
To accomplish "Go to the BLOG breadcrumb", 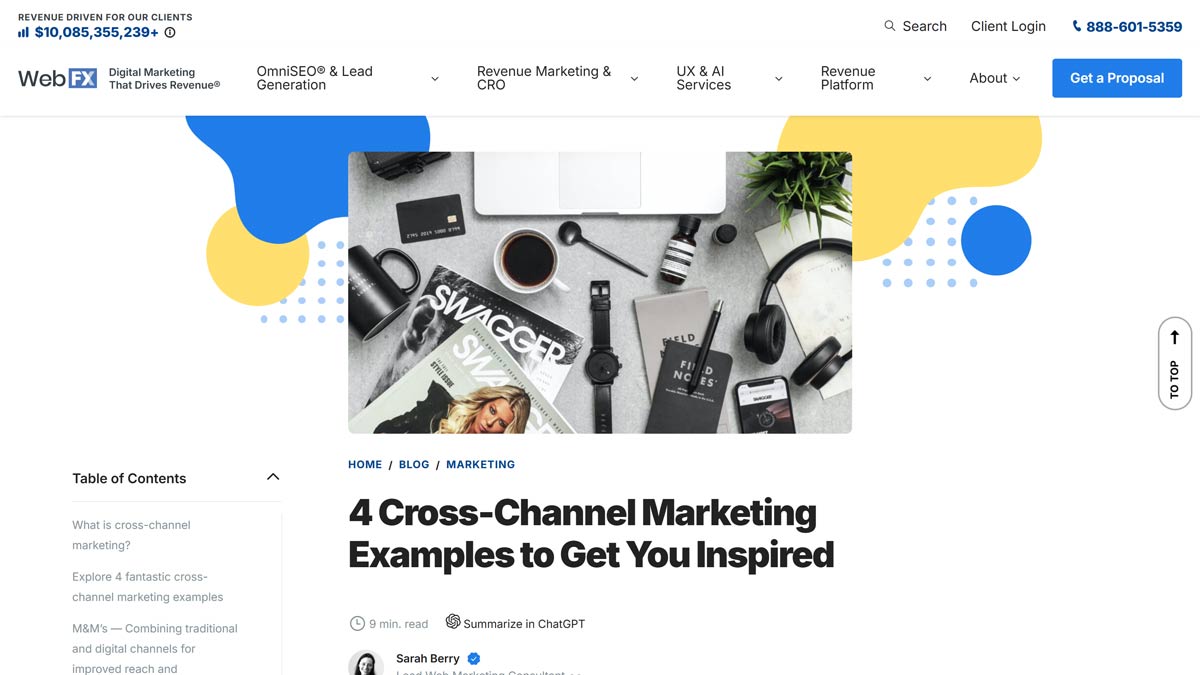I will pyautogui.click(x=414, y=464).
